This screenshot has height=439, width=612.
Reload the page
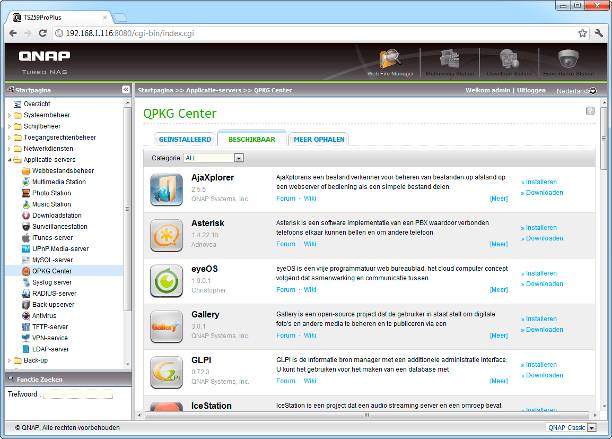click(x=43, y=33)
